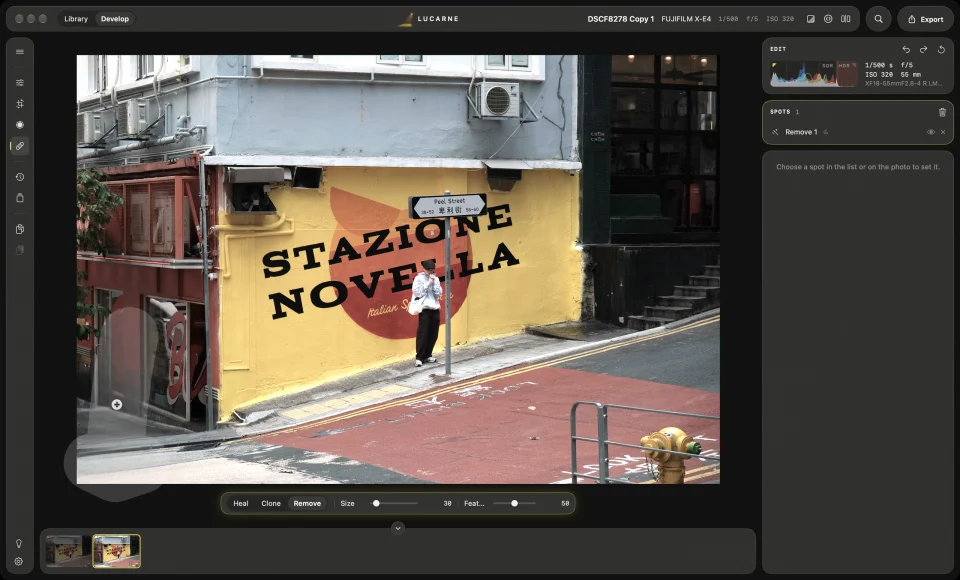The image size is (960, 580).
Task: Click the LUCARNE logo
Action: [428, 19]
